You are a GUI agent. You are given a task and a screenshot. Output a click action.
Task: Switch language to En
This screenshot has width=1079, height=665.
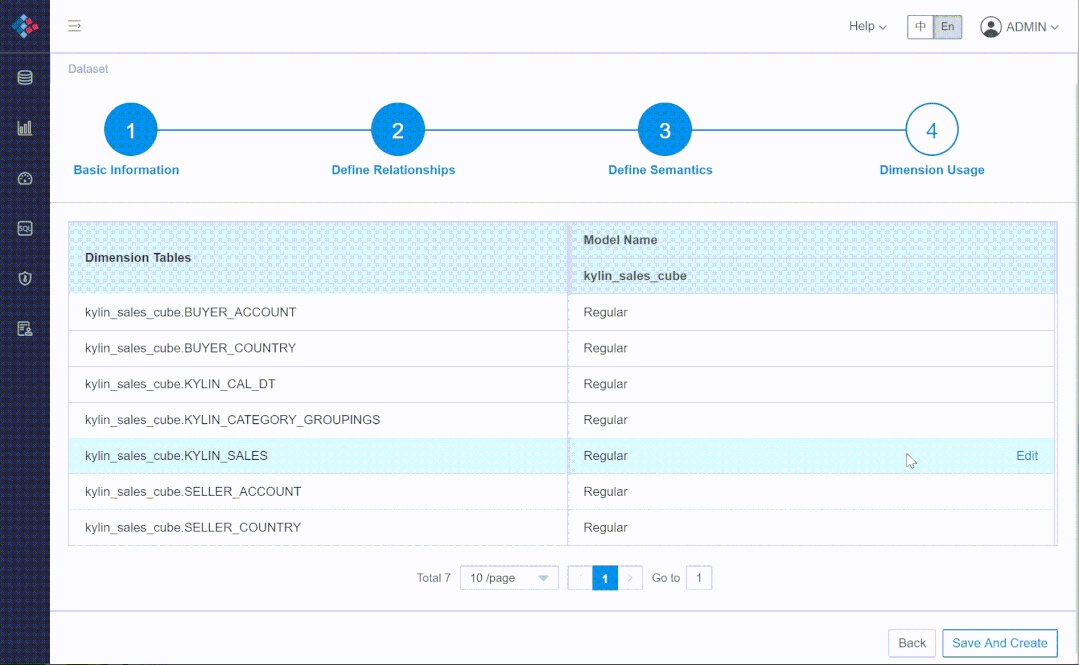pos(948,27)
